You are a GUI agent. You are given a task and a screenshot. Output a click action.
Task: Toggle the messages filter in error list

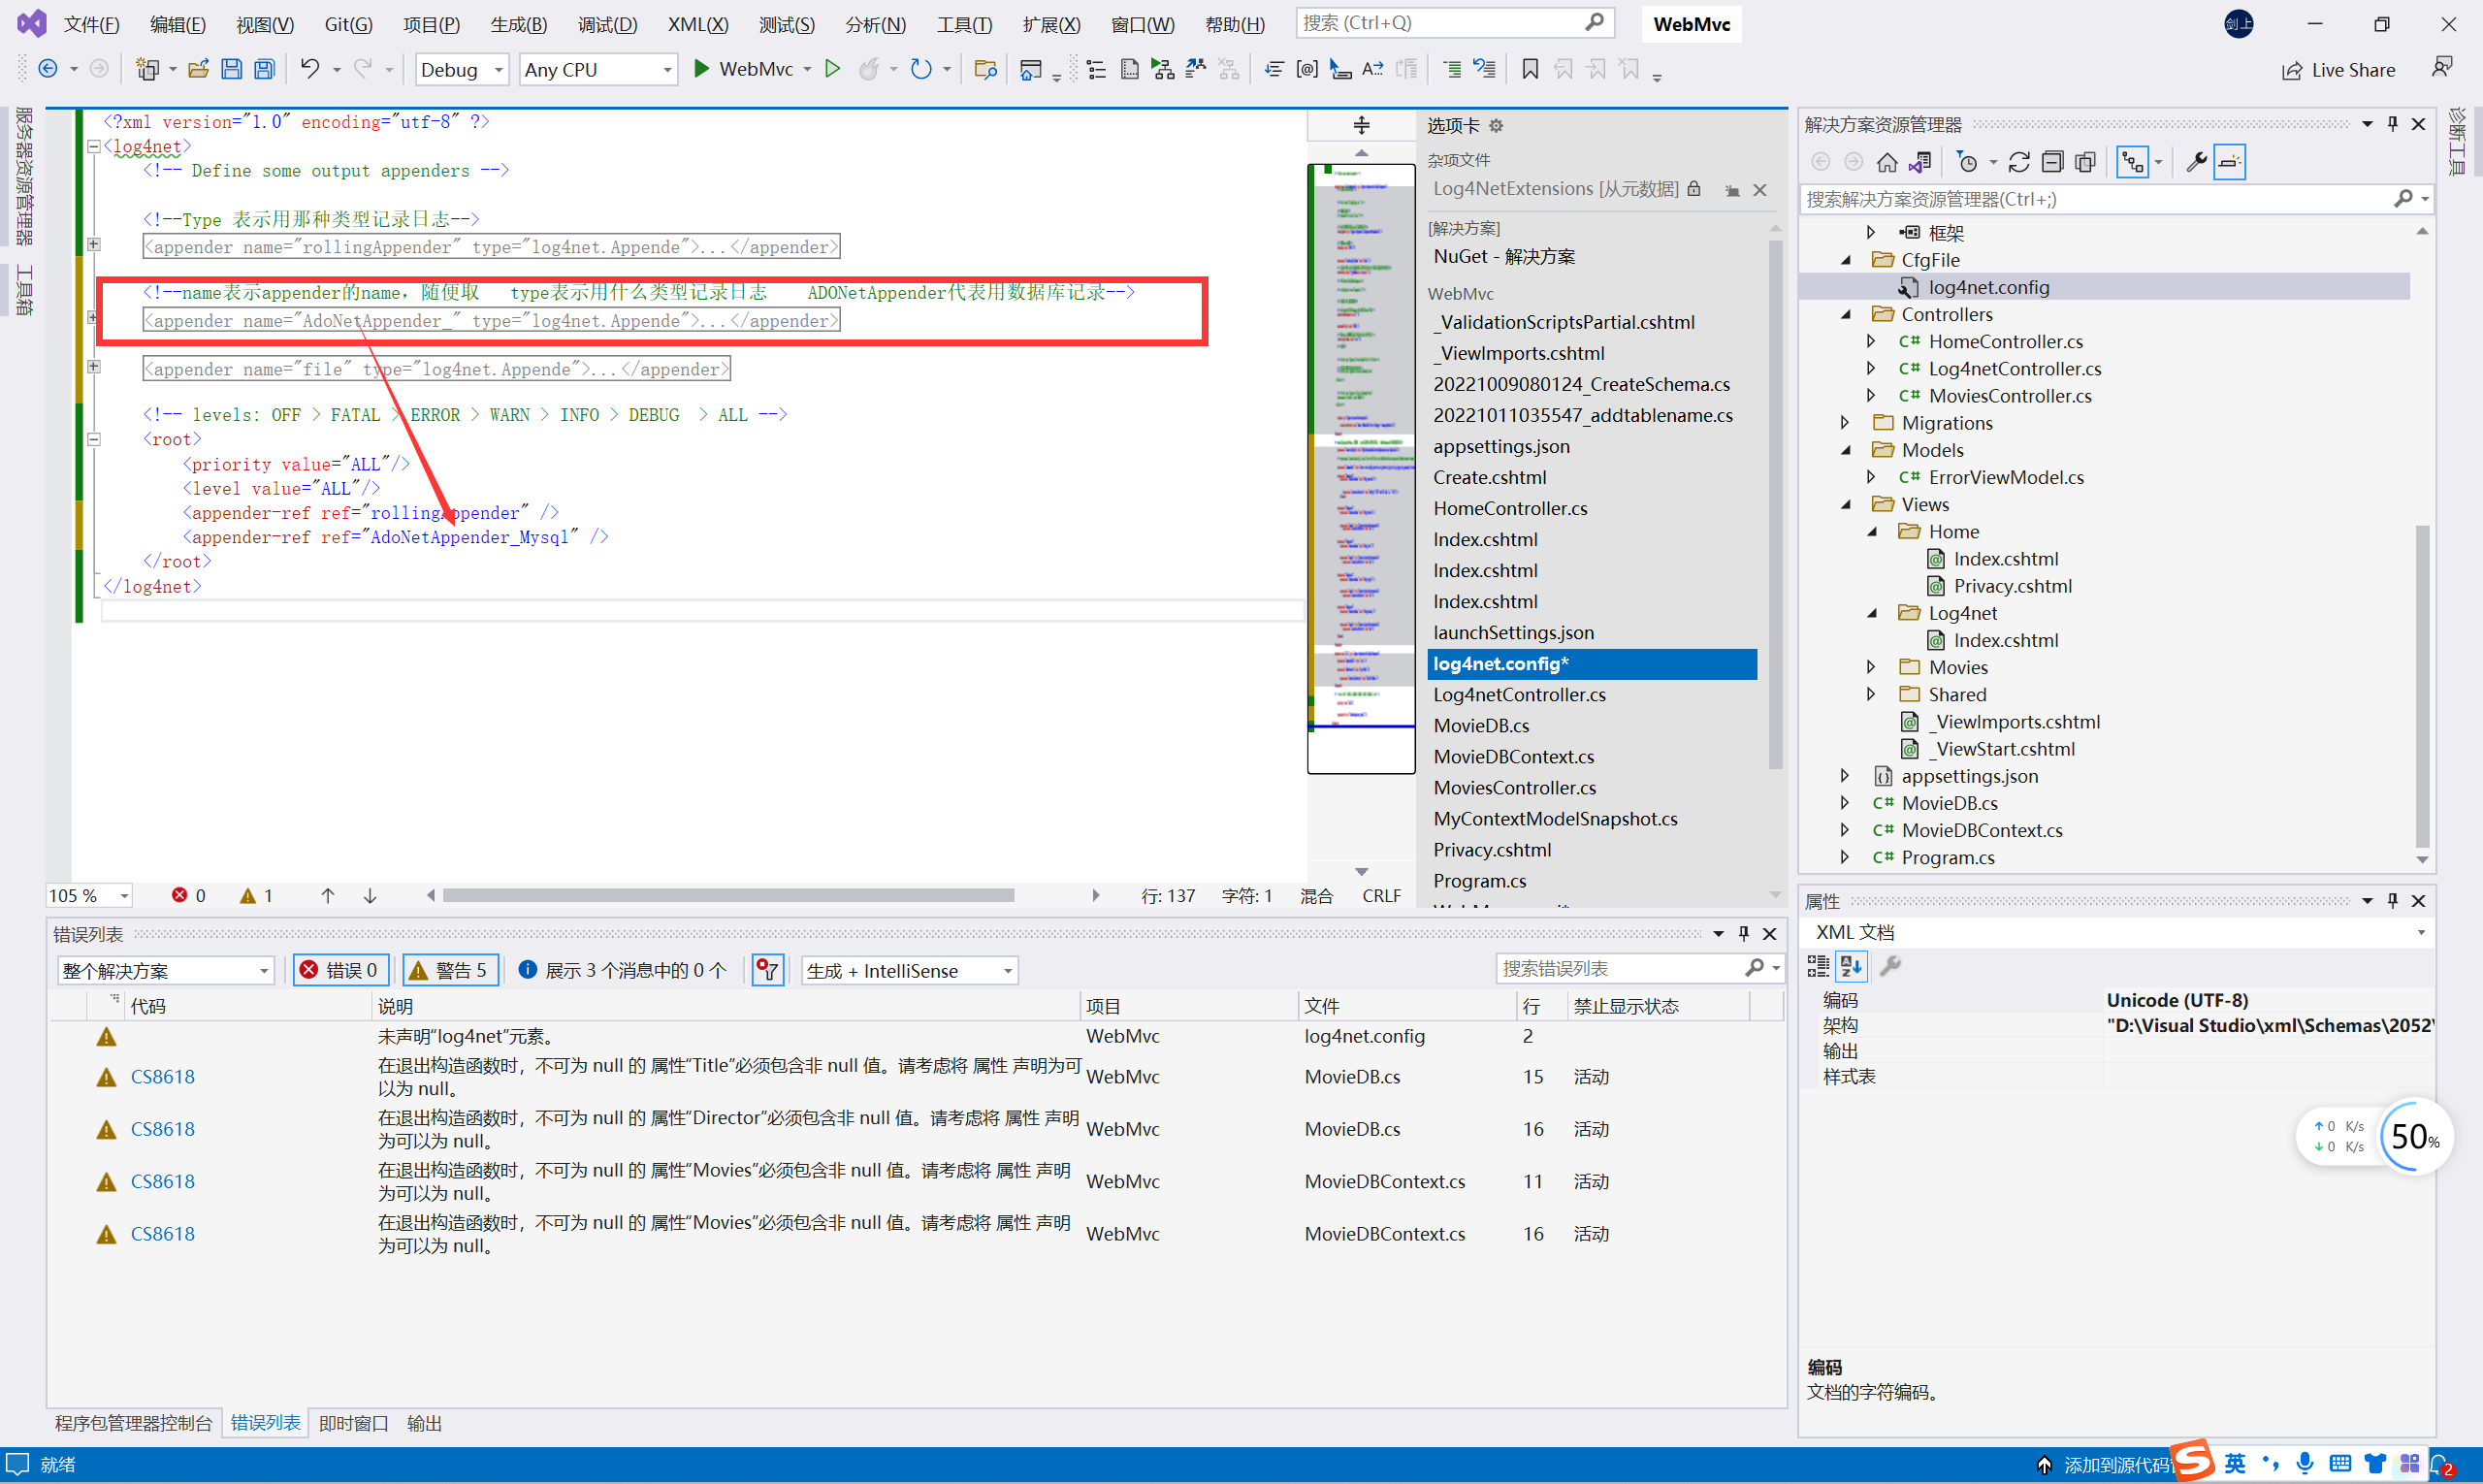pos(624,970)
